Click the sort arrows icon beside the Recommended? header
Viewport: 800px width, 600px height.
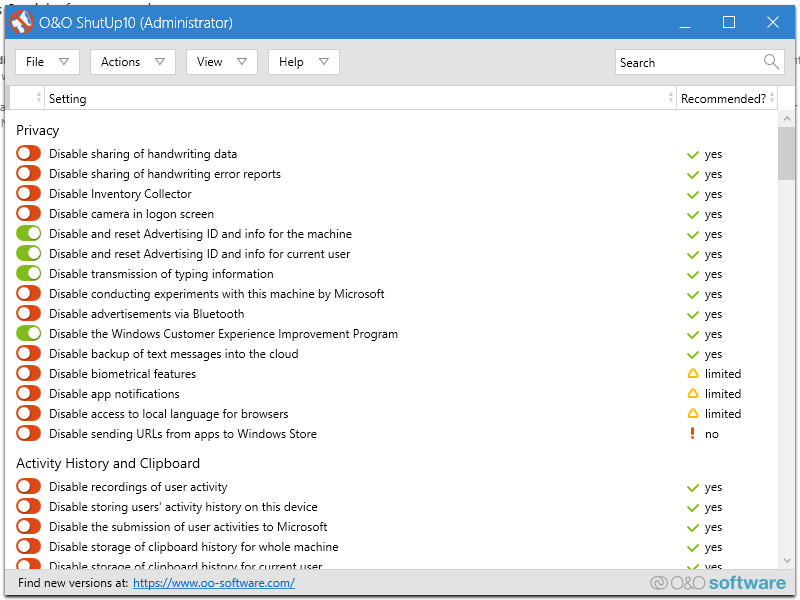pos(772,97)
